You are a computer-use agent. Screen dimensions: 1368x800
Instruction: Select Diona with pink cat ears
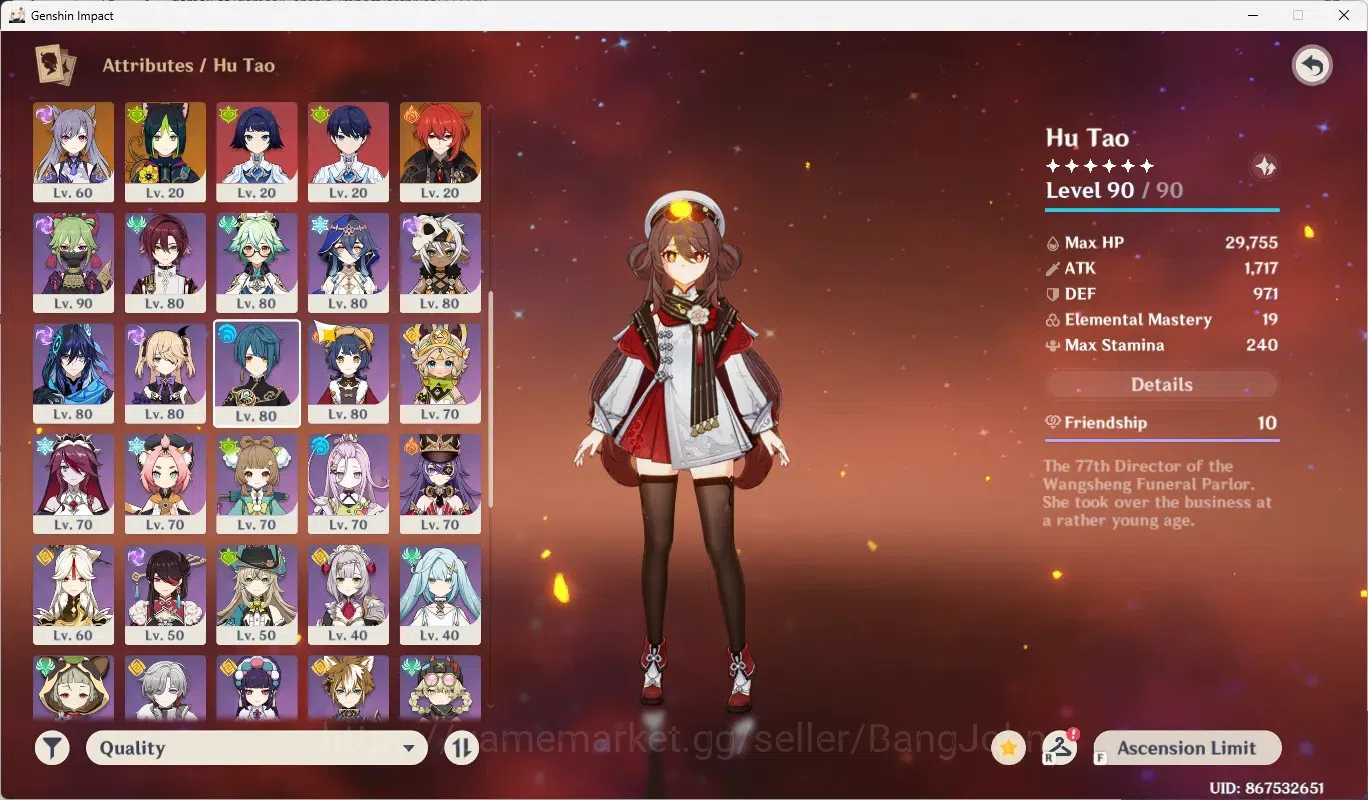[x=165, y=484]
